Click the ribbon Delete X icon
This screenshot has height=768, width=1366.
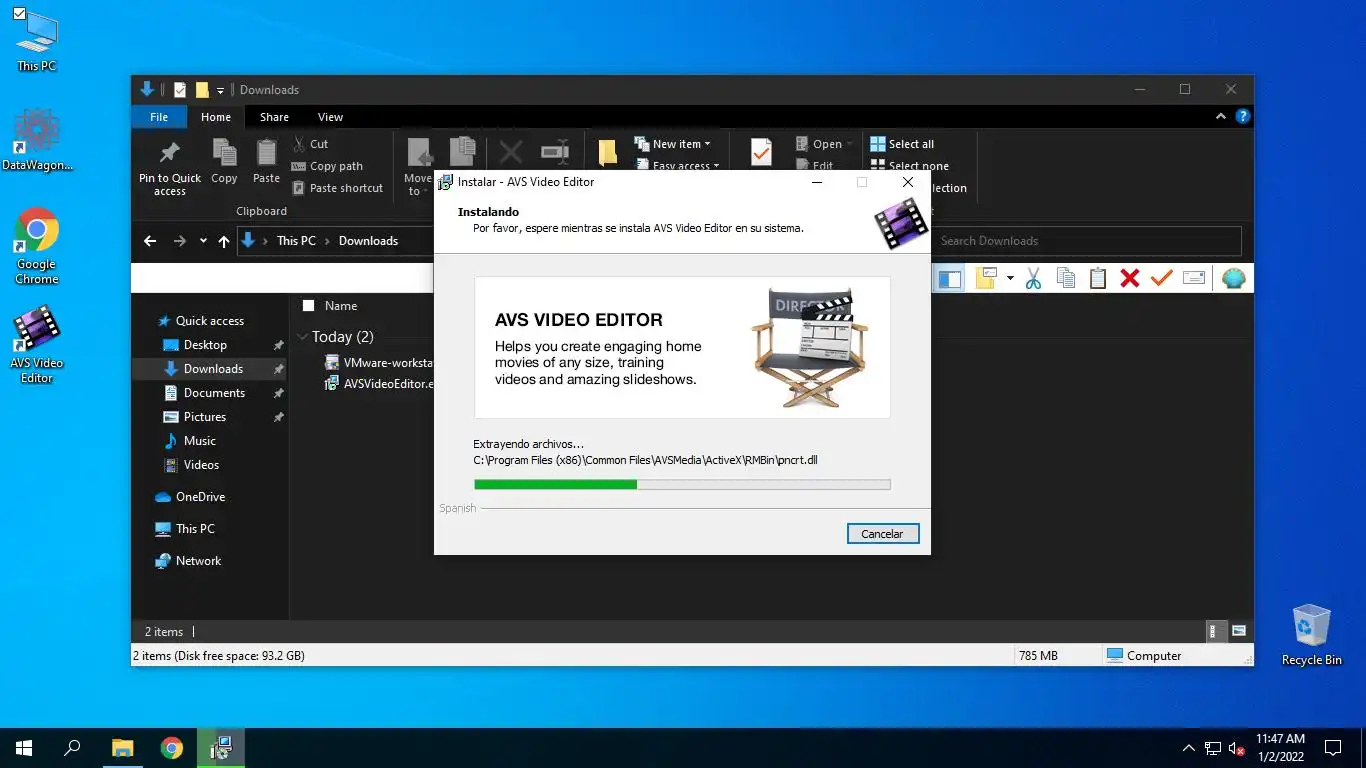coord(511,152)
